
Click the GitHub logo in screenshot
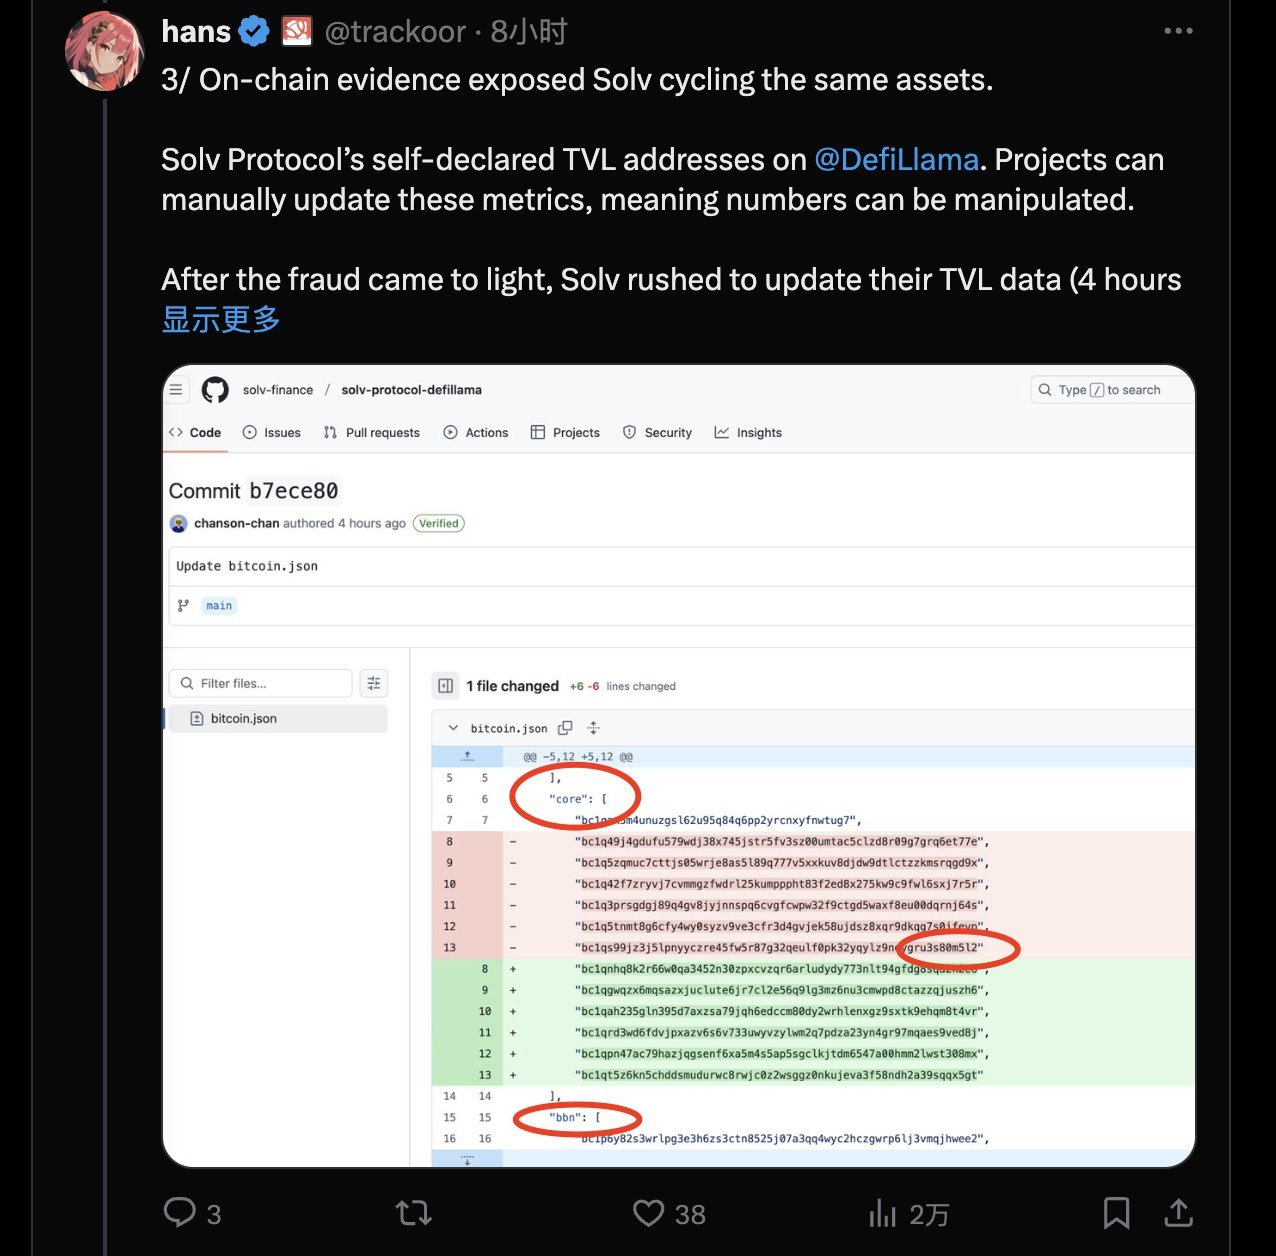click(x=215, y=390)
